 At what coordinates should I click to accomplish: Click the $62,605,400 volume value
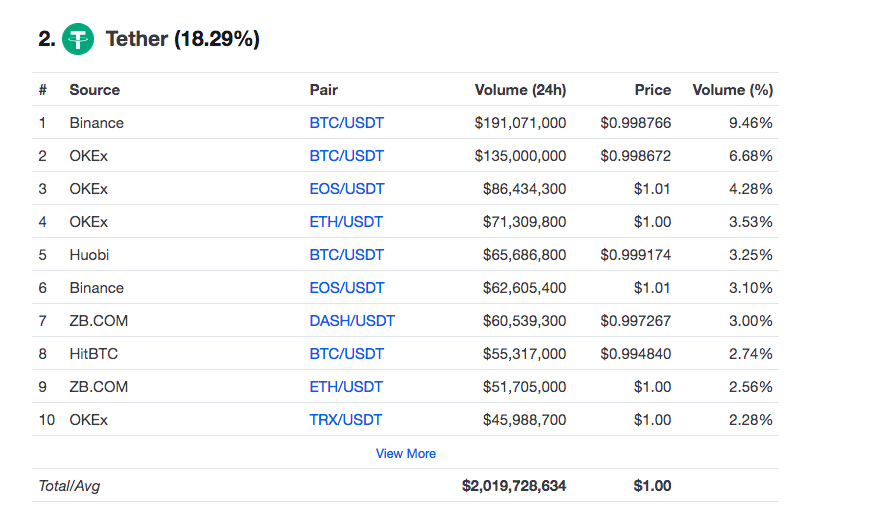(525, 288)
